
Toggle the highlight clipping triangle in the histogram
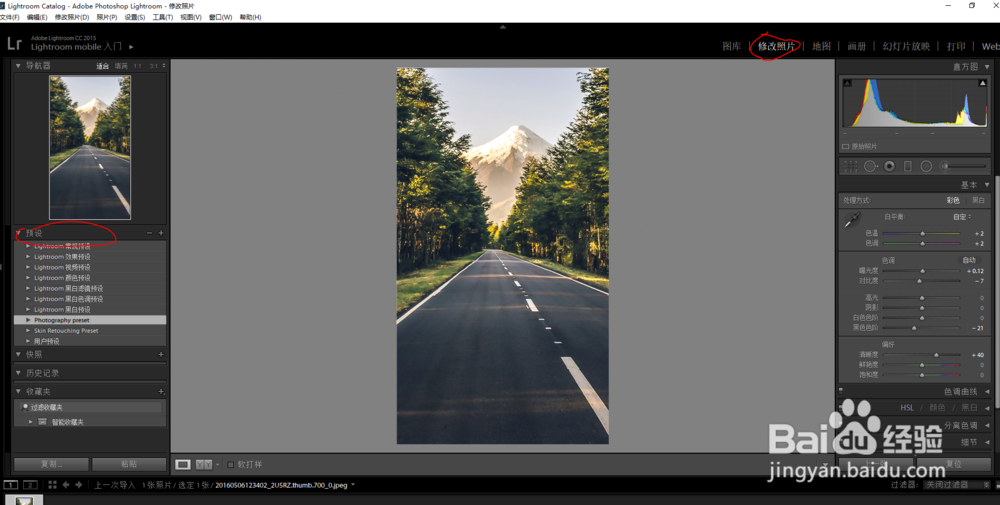coord(982,83)
